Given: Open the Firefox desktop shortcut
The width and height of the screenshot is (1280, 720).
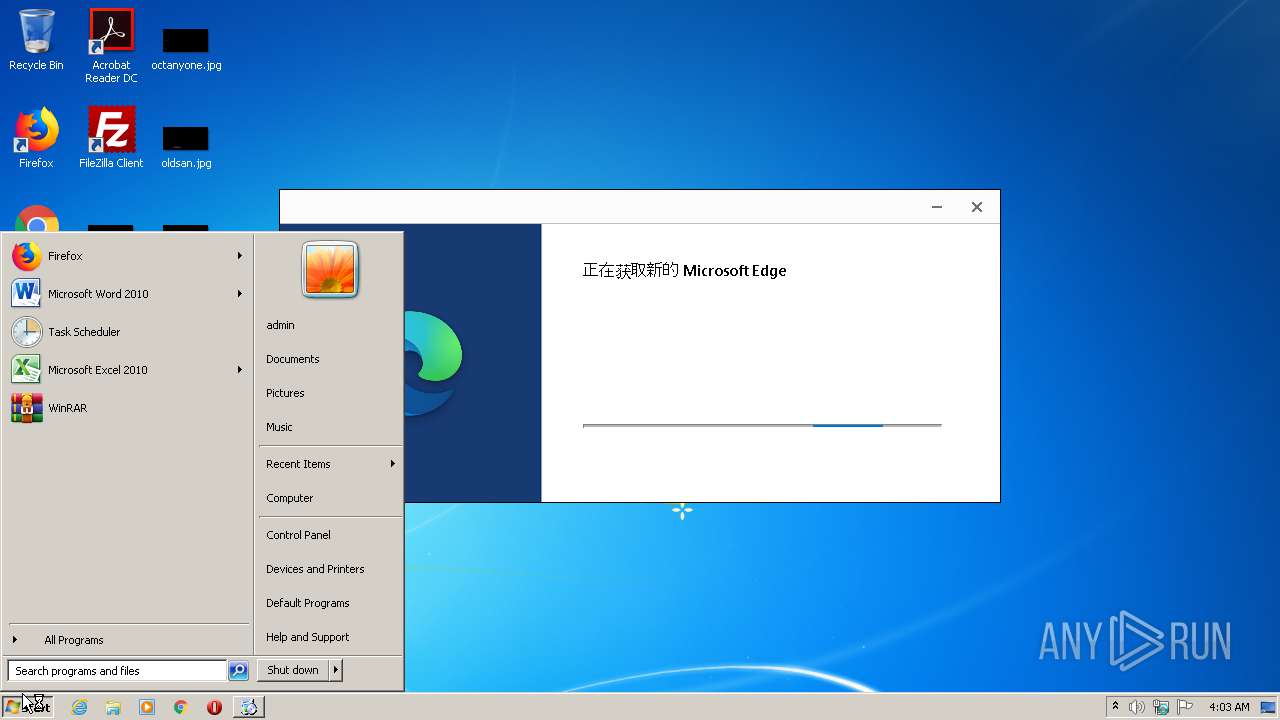Looking at the screenshot, I should pos(36,138).
